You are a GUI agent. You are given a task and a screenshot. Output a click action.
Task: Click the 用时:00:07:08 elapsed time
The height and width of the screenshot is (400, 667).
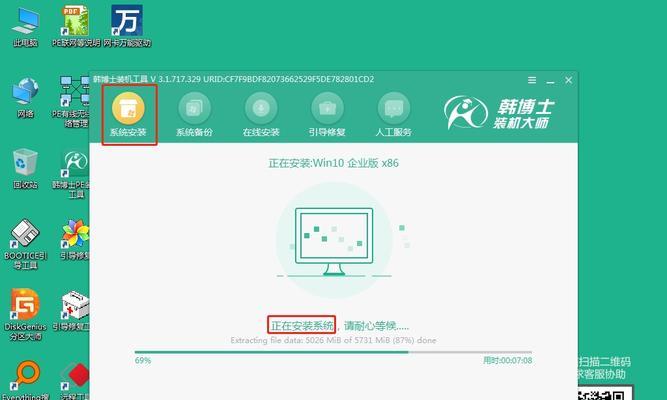[507, 360]
